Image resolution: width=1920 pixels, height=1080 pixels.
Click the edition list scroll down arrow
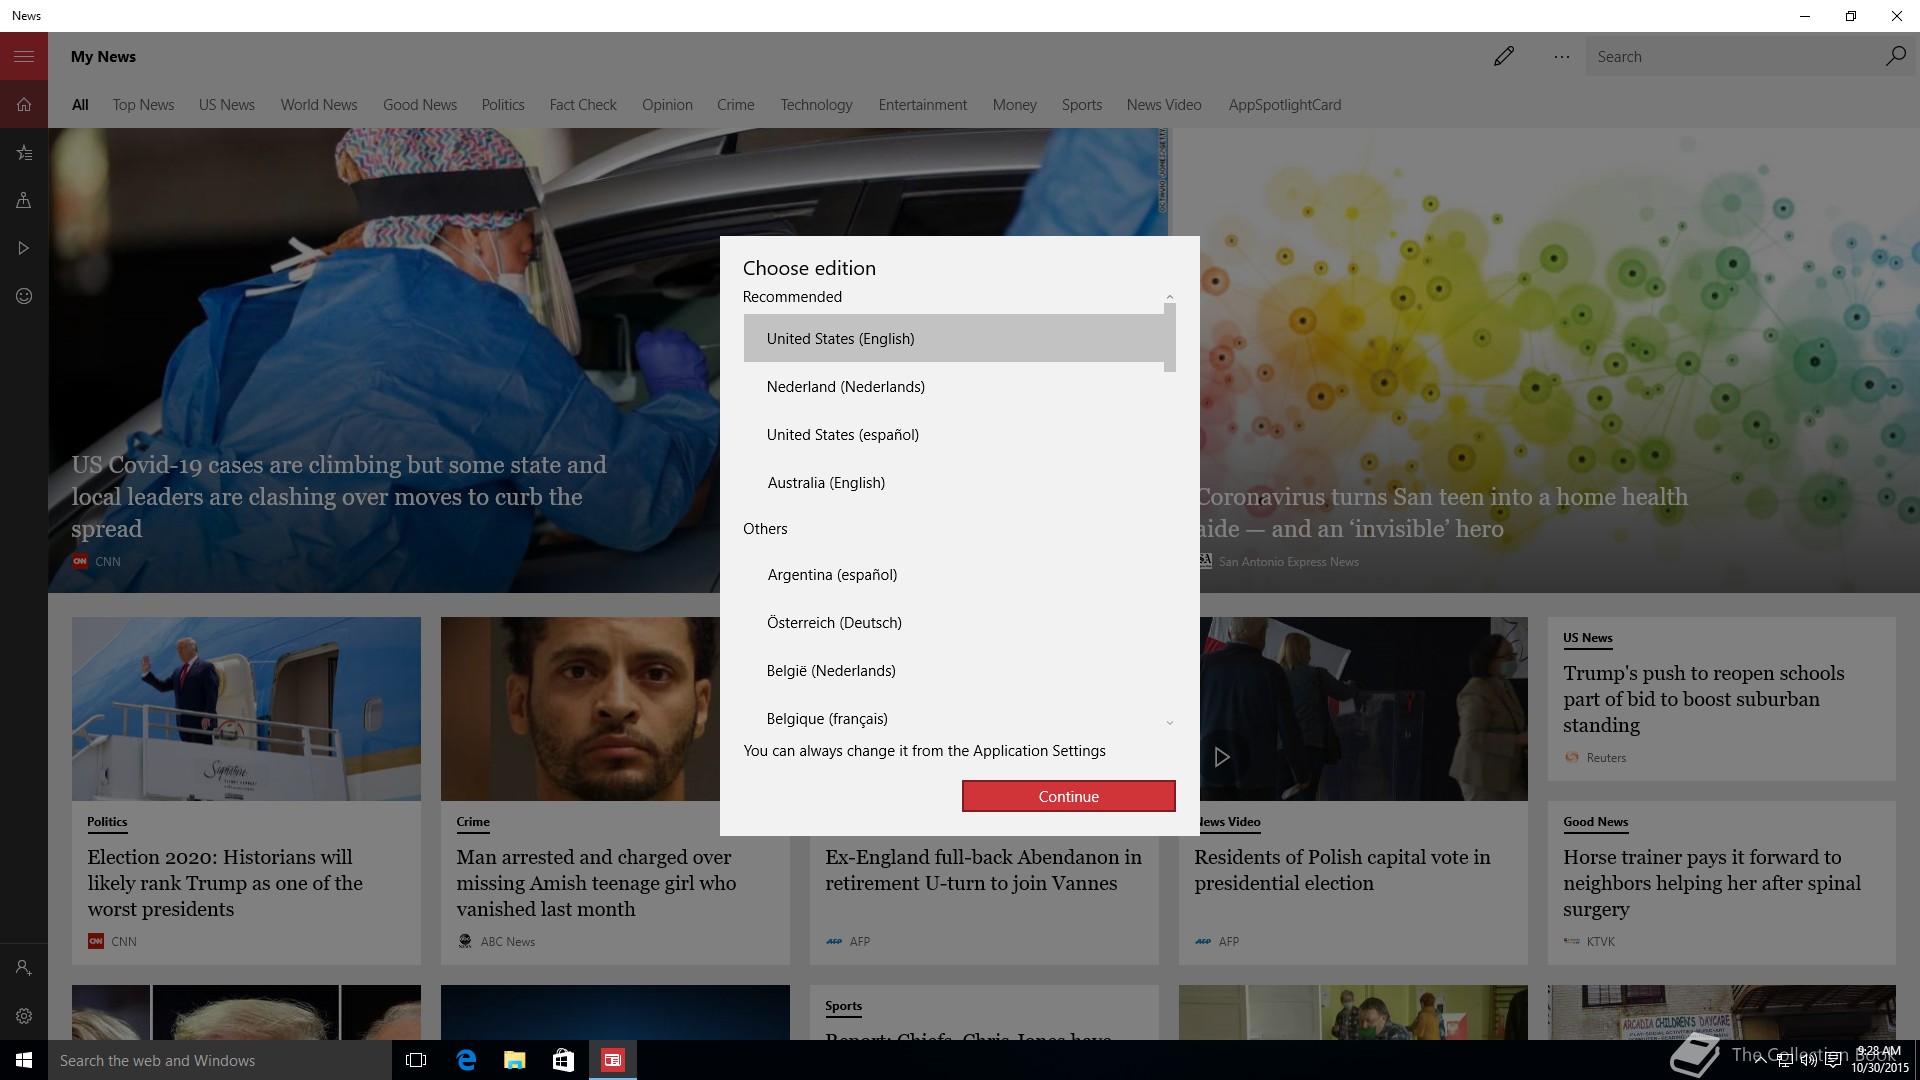point(1169,723)
